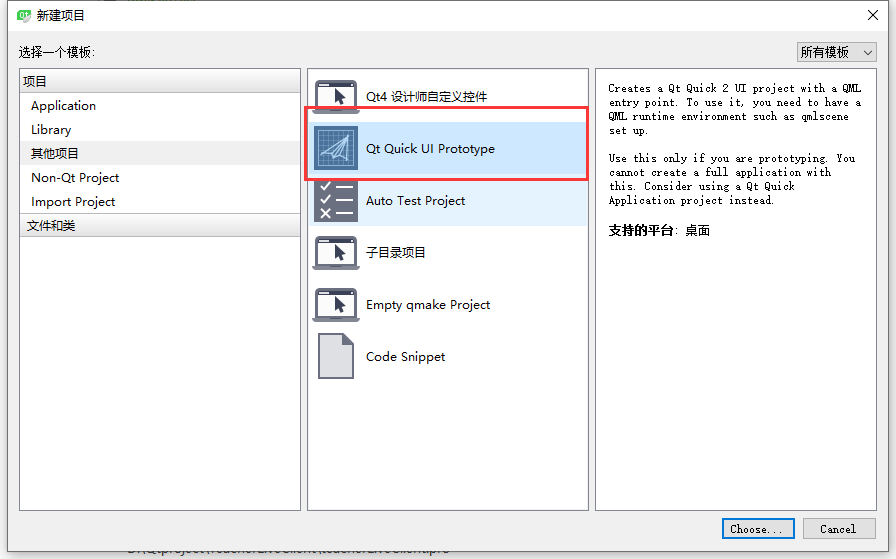This screenshot has width=896, height=559.
Task: Click the Cancel button
Action: click(x=839, y=529)
